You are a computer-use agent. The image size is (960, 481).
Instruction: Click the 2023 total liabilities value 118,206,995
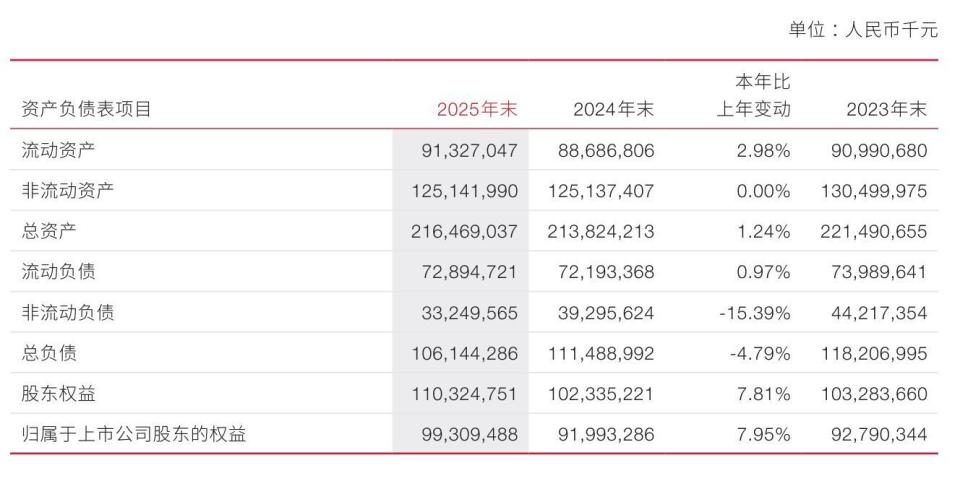pos(872,353)
